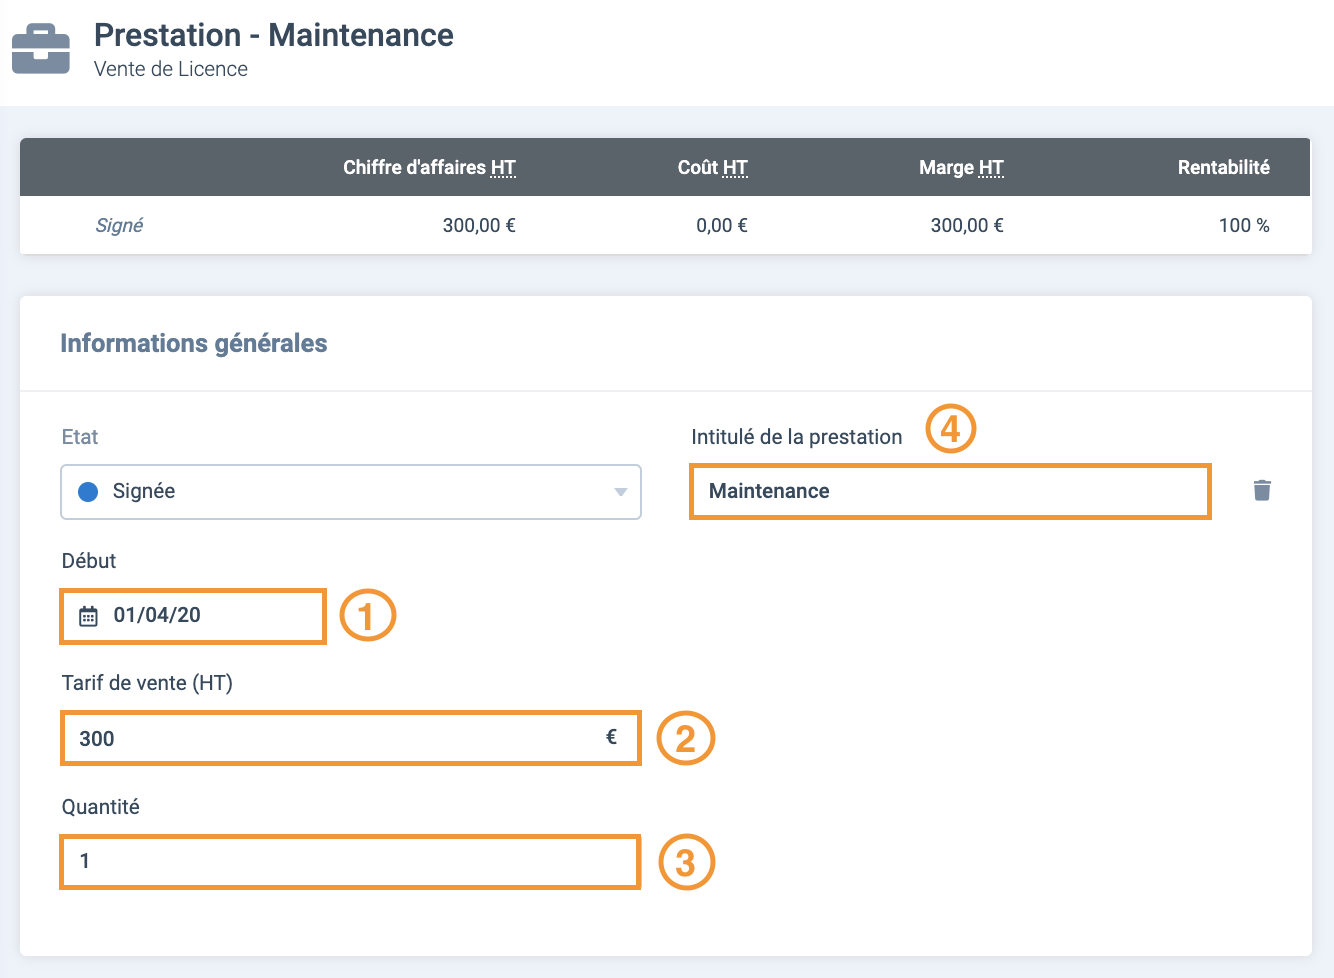The width and height of the screenshot is (1334, 978).
Task: Click the Vente de Licence subtitle
Action: point(171,69)
